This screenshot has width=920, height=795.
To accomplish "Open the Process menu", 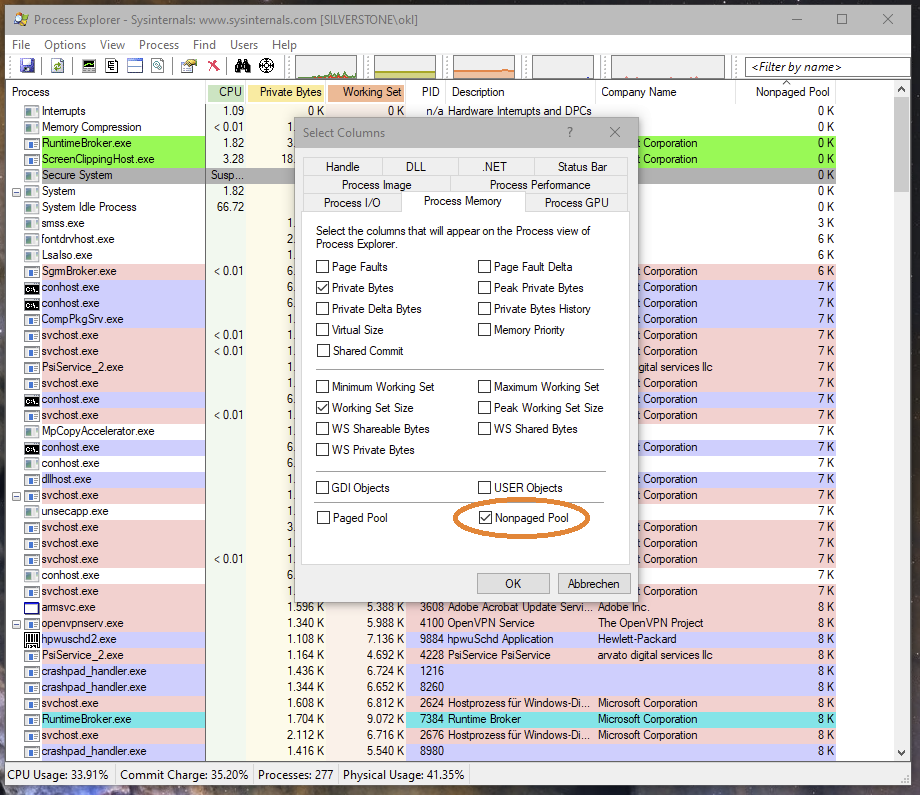I will pos(159,45).
